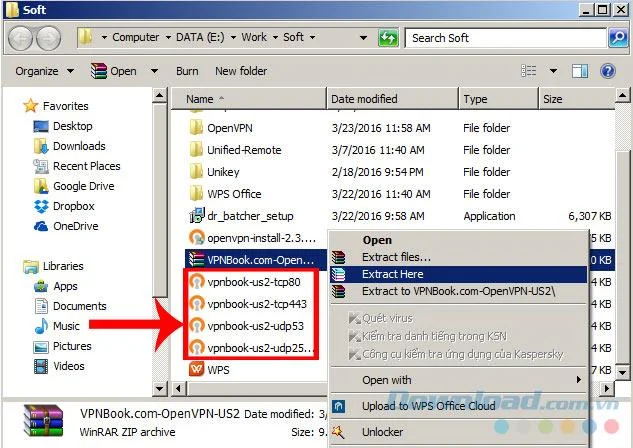Click the Pictures library icon

pos(41,346)
